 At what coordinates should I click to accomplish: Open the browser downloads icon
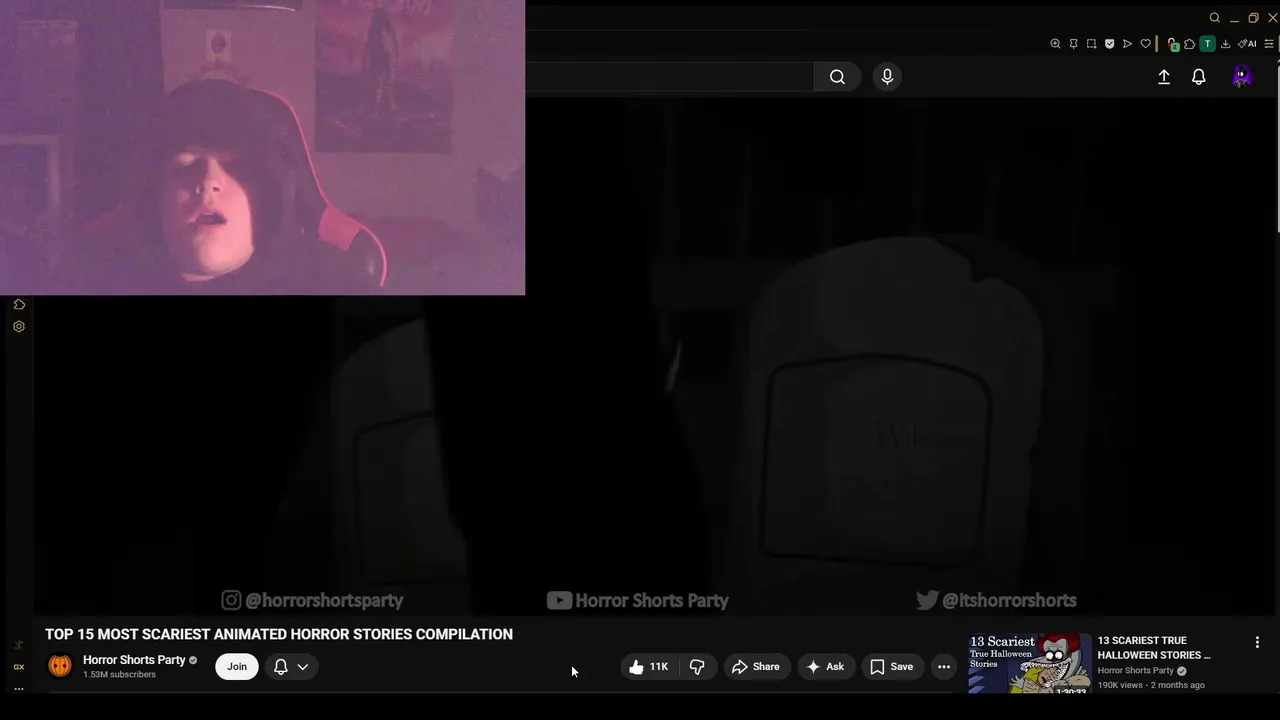(x=1225, y=44)
